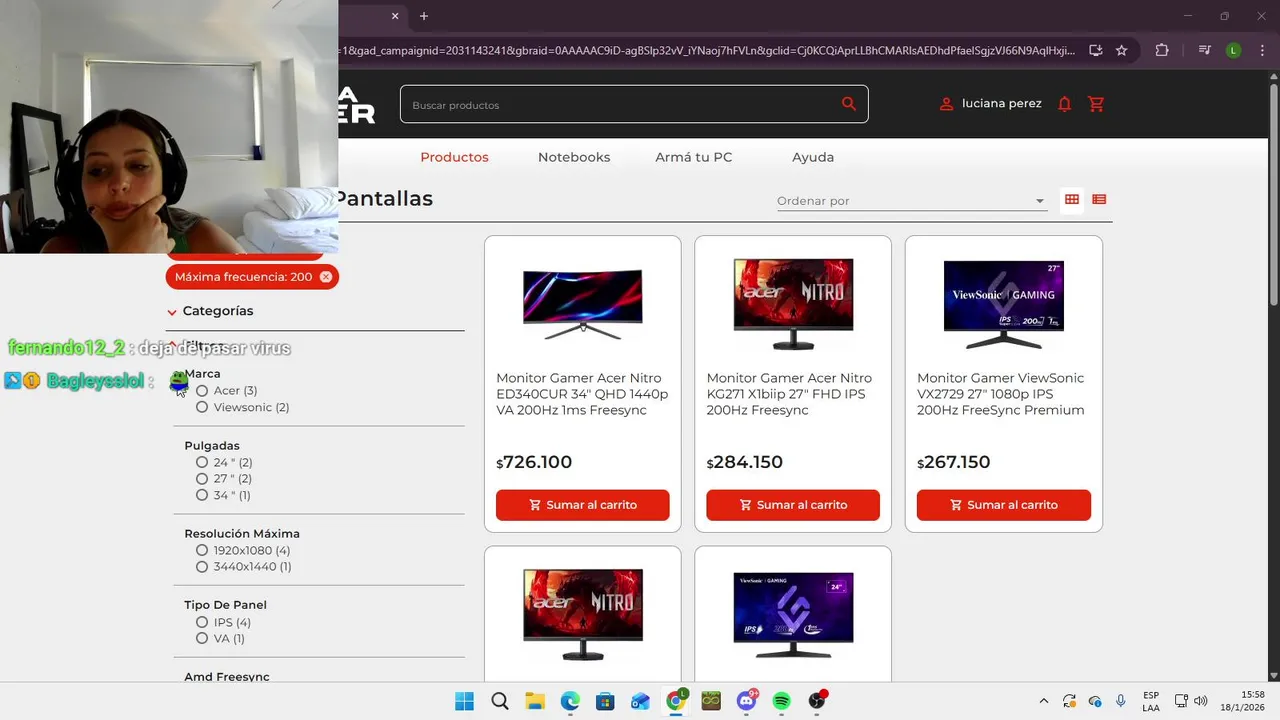Click the $267.150 price
Screen dimensions: 1280x720
954,462
